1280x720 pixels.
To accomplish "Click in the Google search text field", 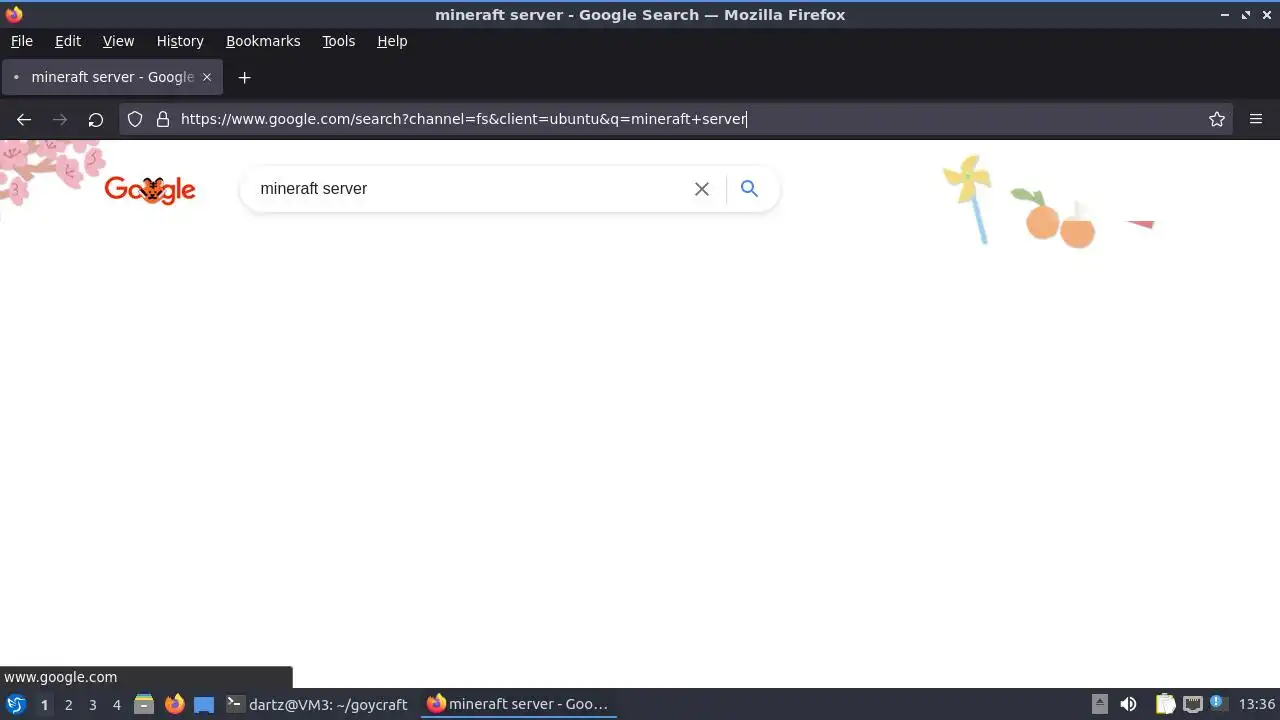I will (x=470, y=189).
